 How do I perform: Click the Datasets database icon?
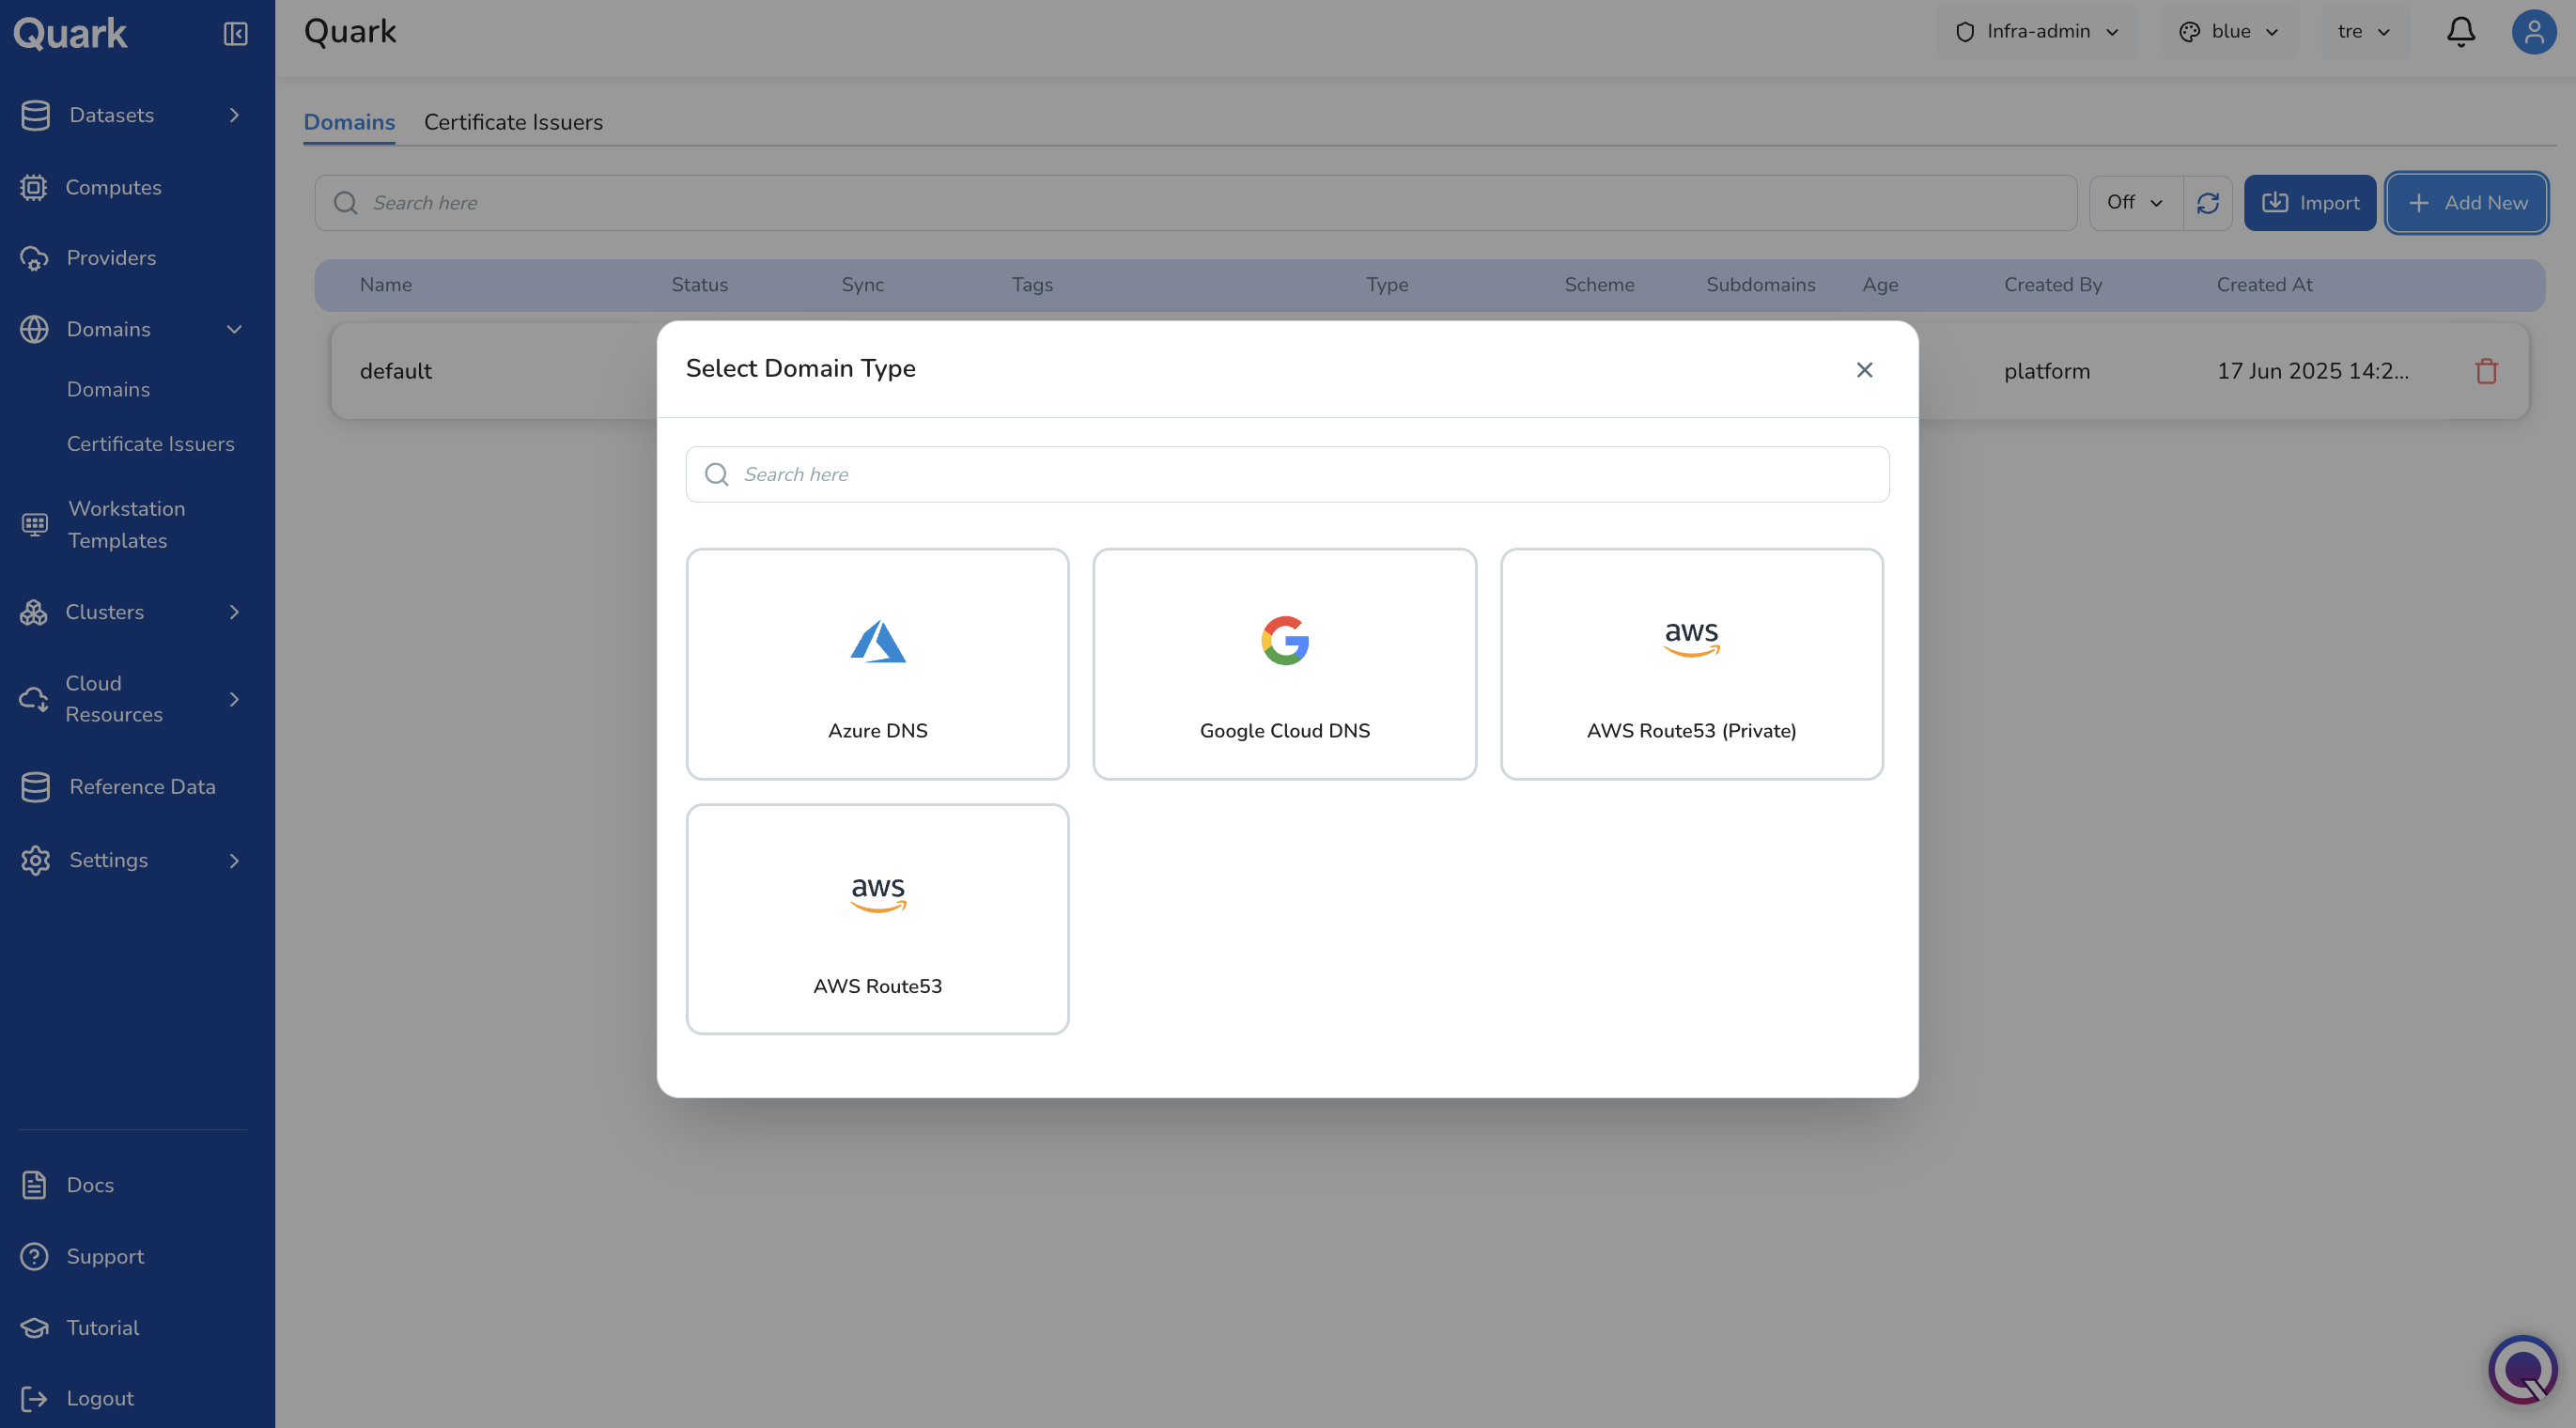[35, 115]
